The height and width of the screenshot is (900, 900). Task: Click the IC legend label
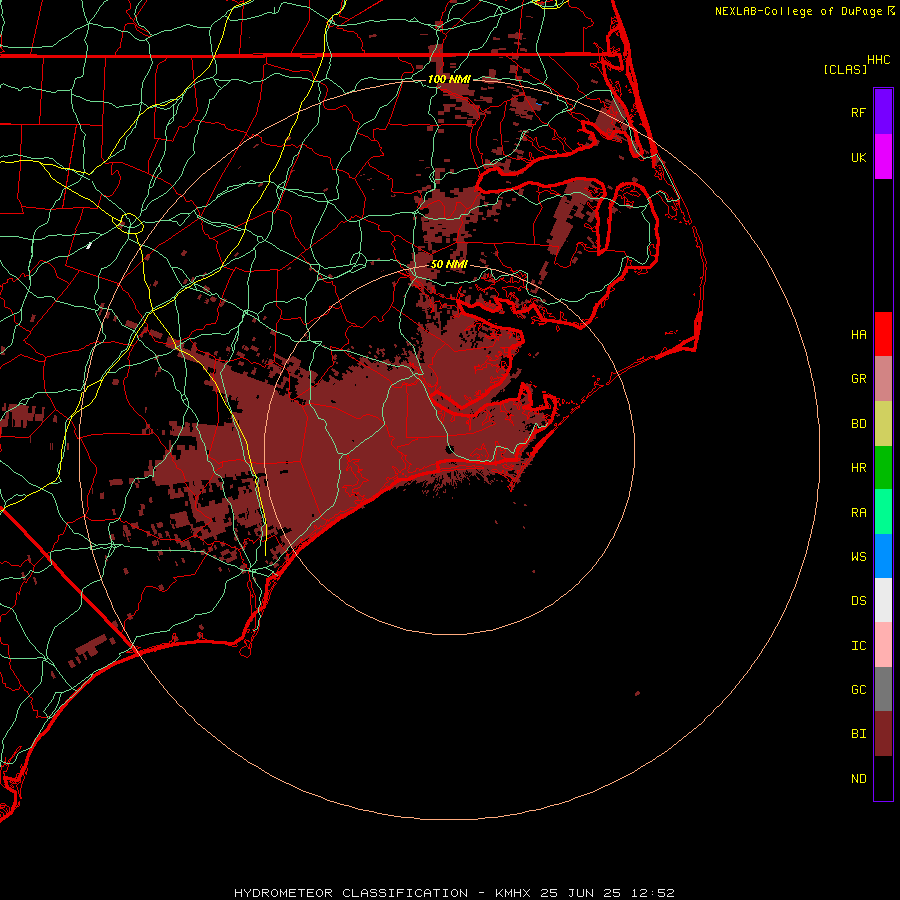click(x=859, y=646)
